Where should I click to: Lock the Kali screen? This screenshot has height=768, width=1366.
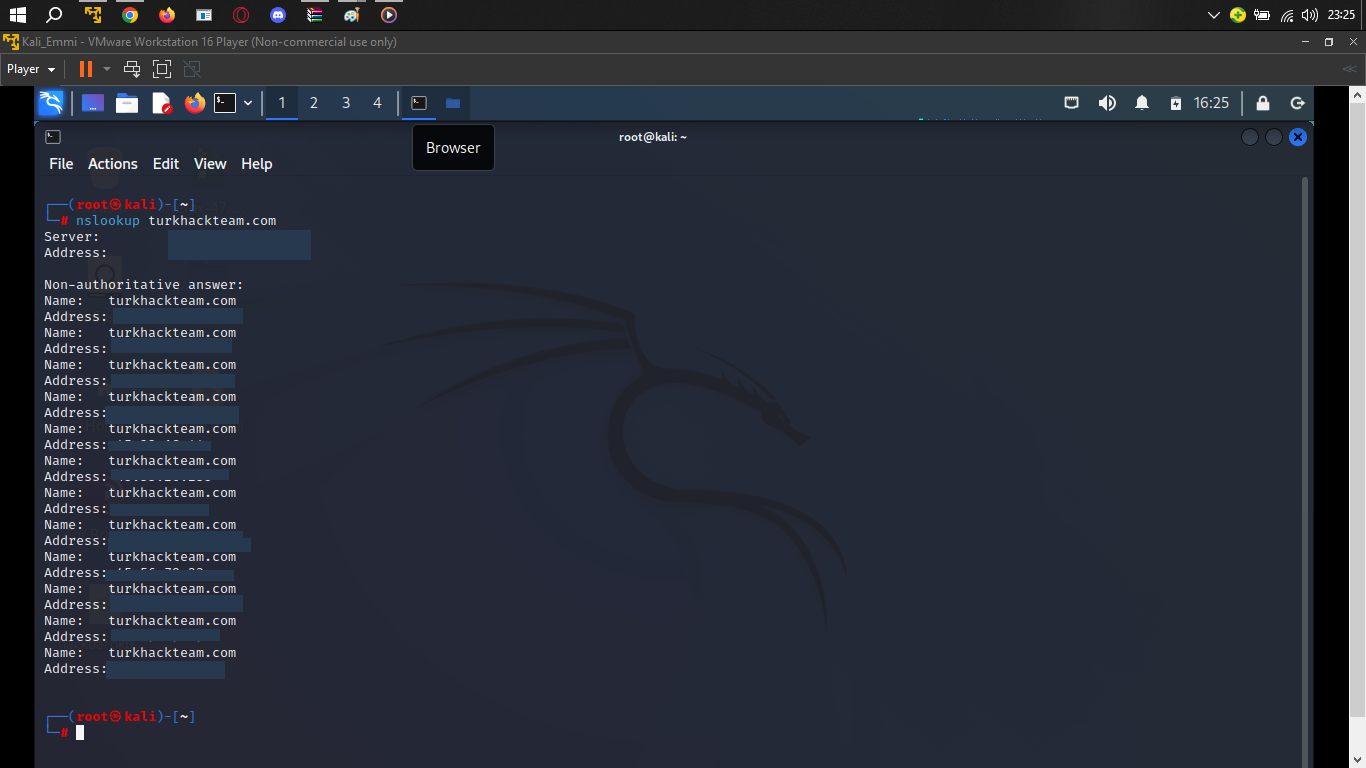(x=1263, y=103)
